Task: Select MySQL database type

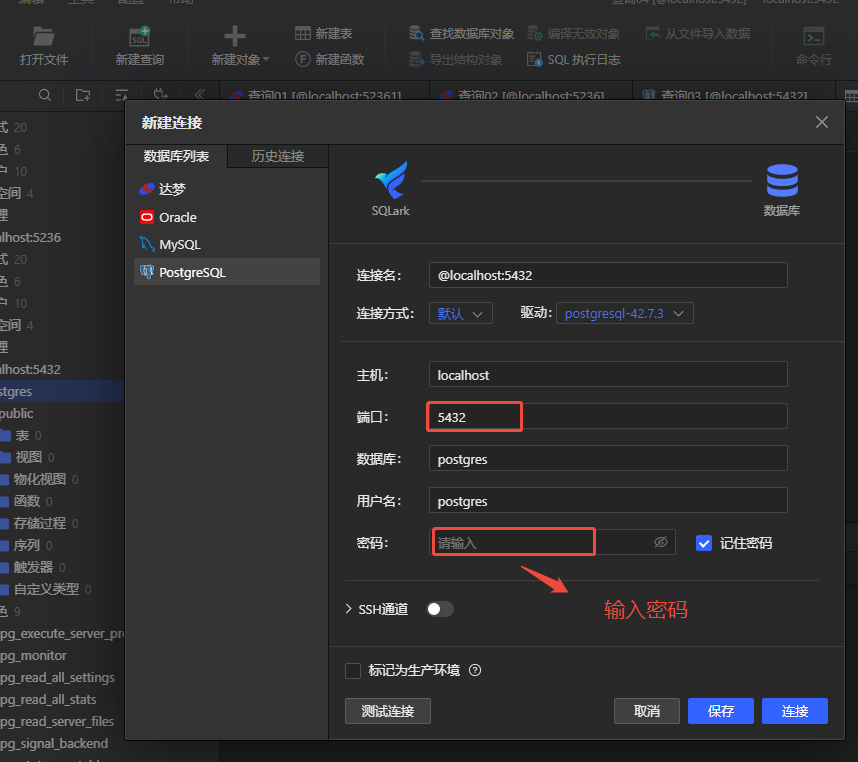Action: [x=227, y=245]
